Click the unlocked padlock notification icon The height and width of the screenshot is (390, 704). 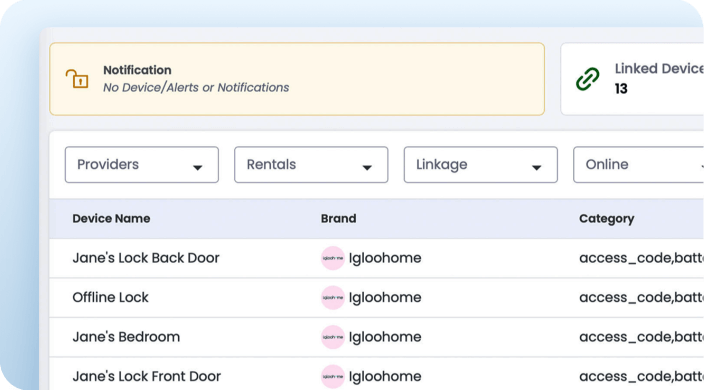click(x=77, y=79)
